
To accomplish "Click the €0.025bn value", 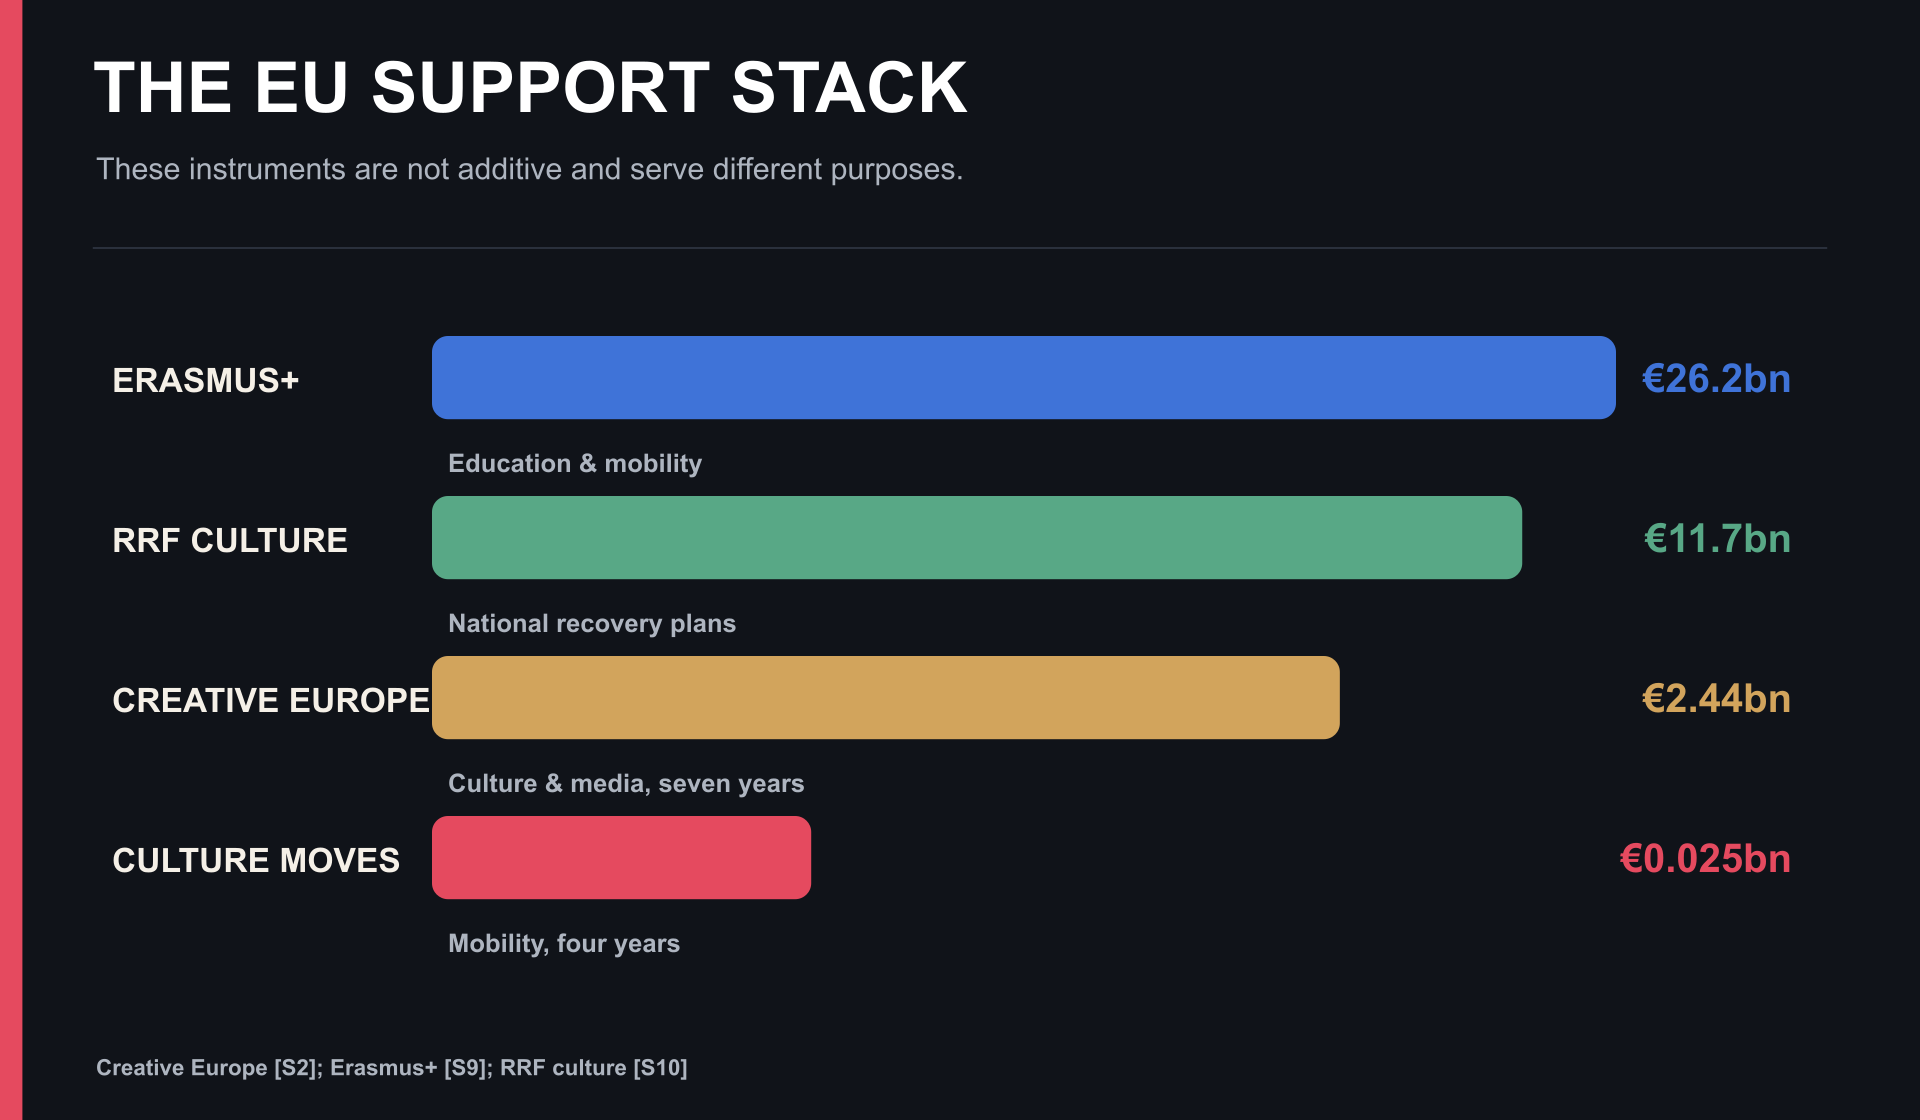I will [x=1705, y=859].
